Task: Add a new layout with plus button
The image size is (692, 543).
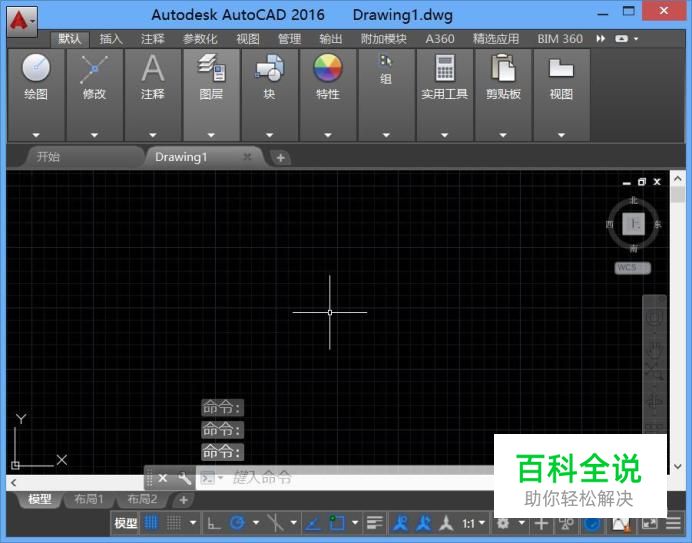Action: pyautogui.click(x=183, y=500)
